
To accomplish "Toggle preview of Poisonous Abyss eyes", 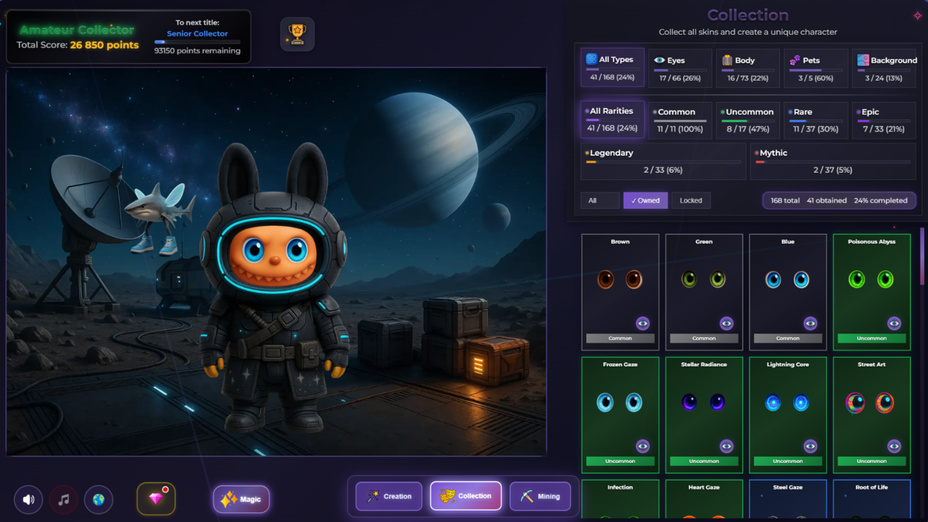I will (x=894, y=323).
